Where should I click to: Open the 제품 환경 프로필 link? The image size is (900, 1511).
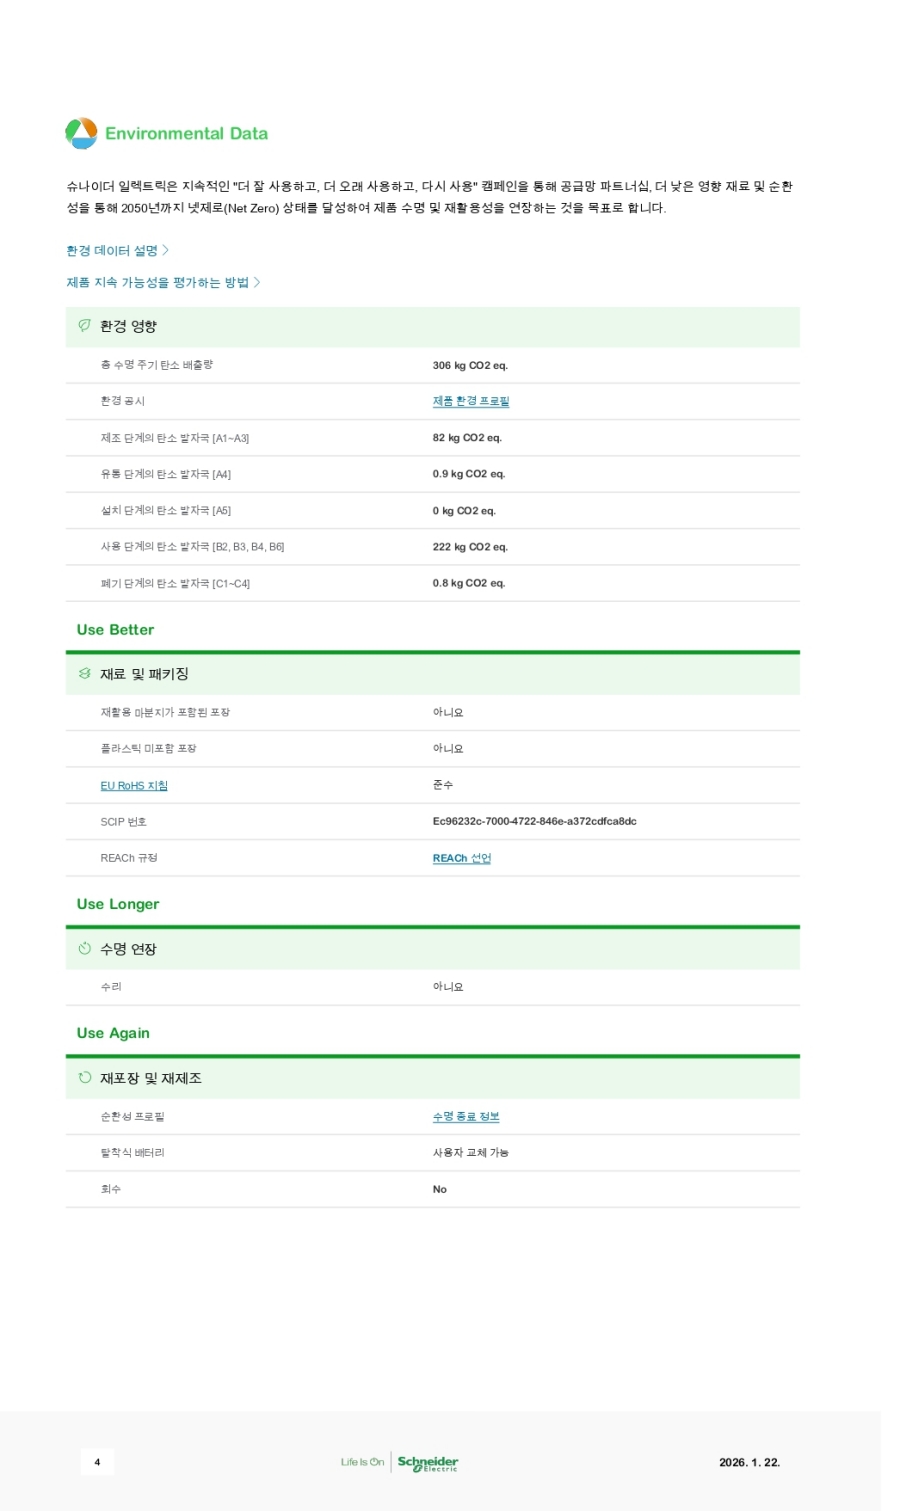point(471,401)
